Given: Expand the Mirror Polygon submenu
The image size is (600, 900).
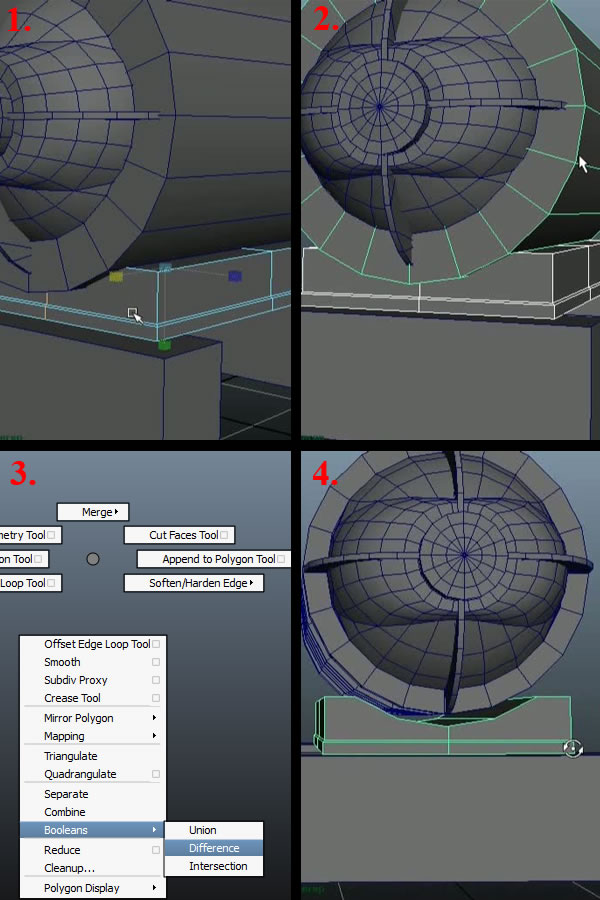Looking at the screenshot, I should click(x=154, y=719).
